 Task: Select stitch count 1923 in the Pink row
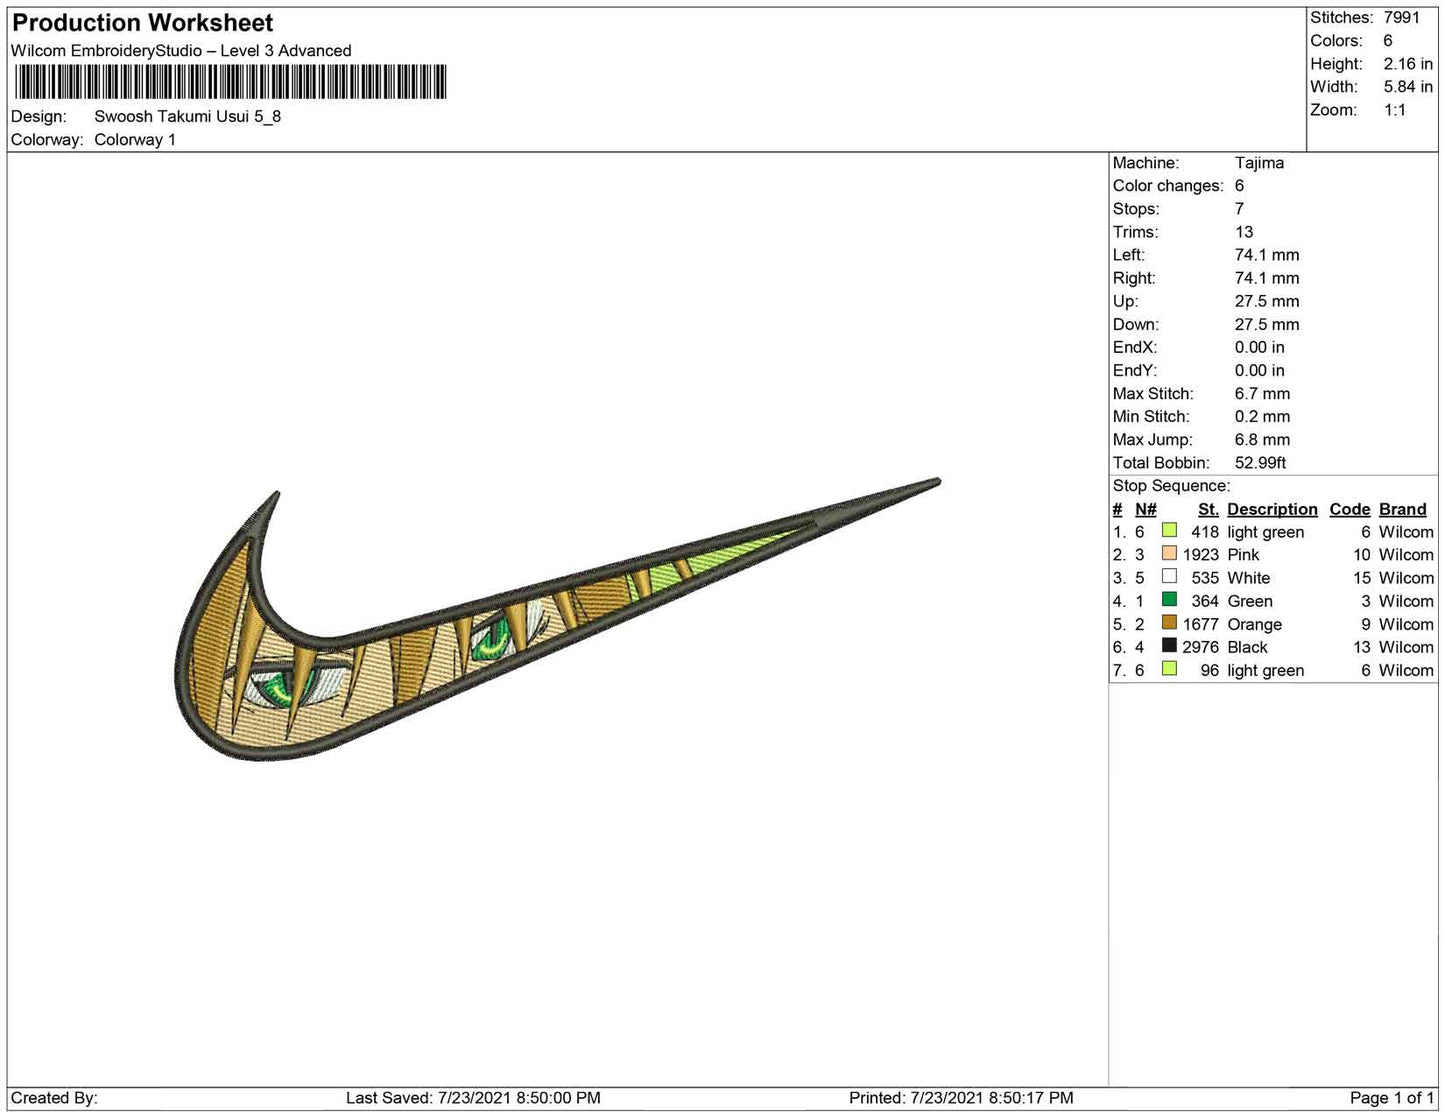click(1201, 555)
